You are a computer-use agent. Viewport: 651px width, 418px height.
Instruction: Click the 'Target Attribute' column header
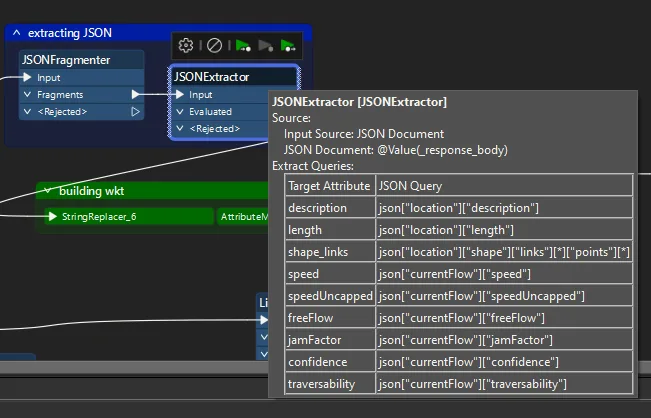click(329, 186)
